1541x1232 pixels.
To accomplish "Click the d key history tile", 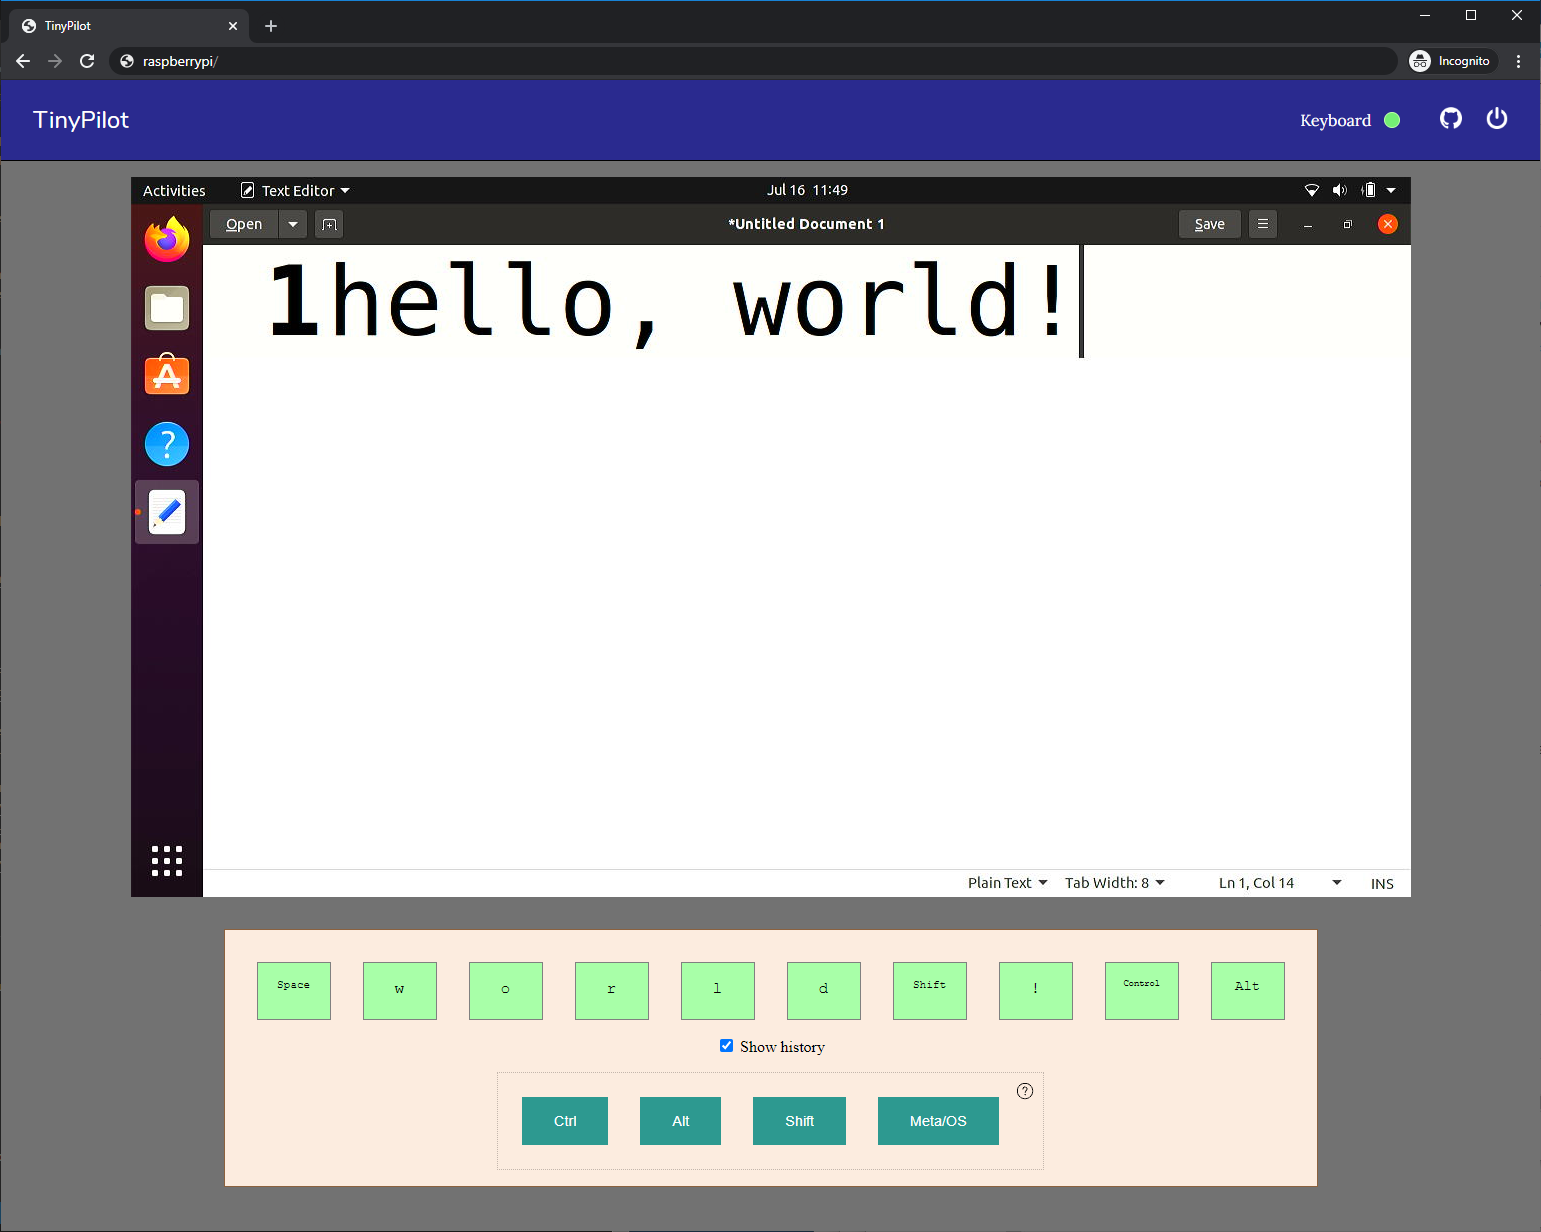I will coord(824,991).
